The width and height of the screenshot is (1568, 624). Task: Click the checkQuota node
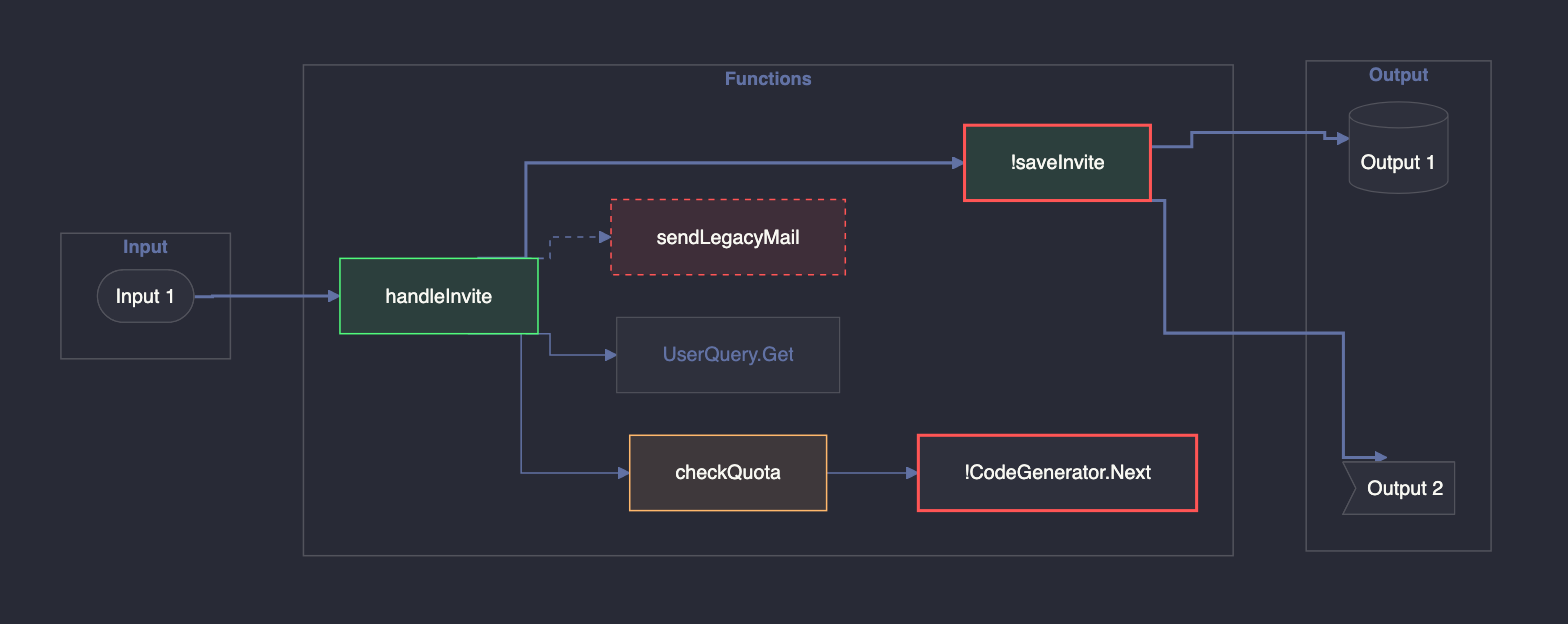tap(728, 473)
